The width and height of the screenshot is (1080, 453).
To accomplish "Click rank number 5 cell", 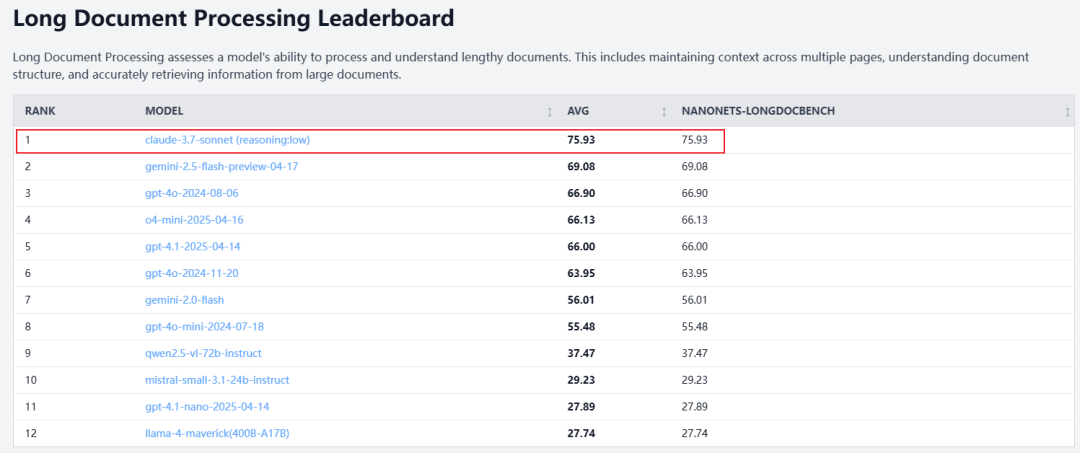I will pyautogui.click(x=28, y=246).
